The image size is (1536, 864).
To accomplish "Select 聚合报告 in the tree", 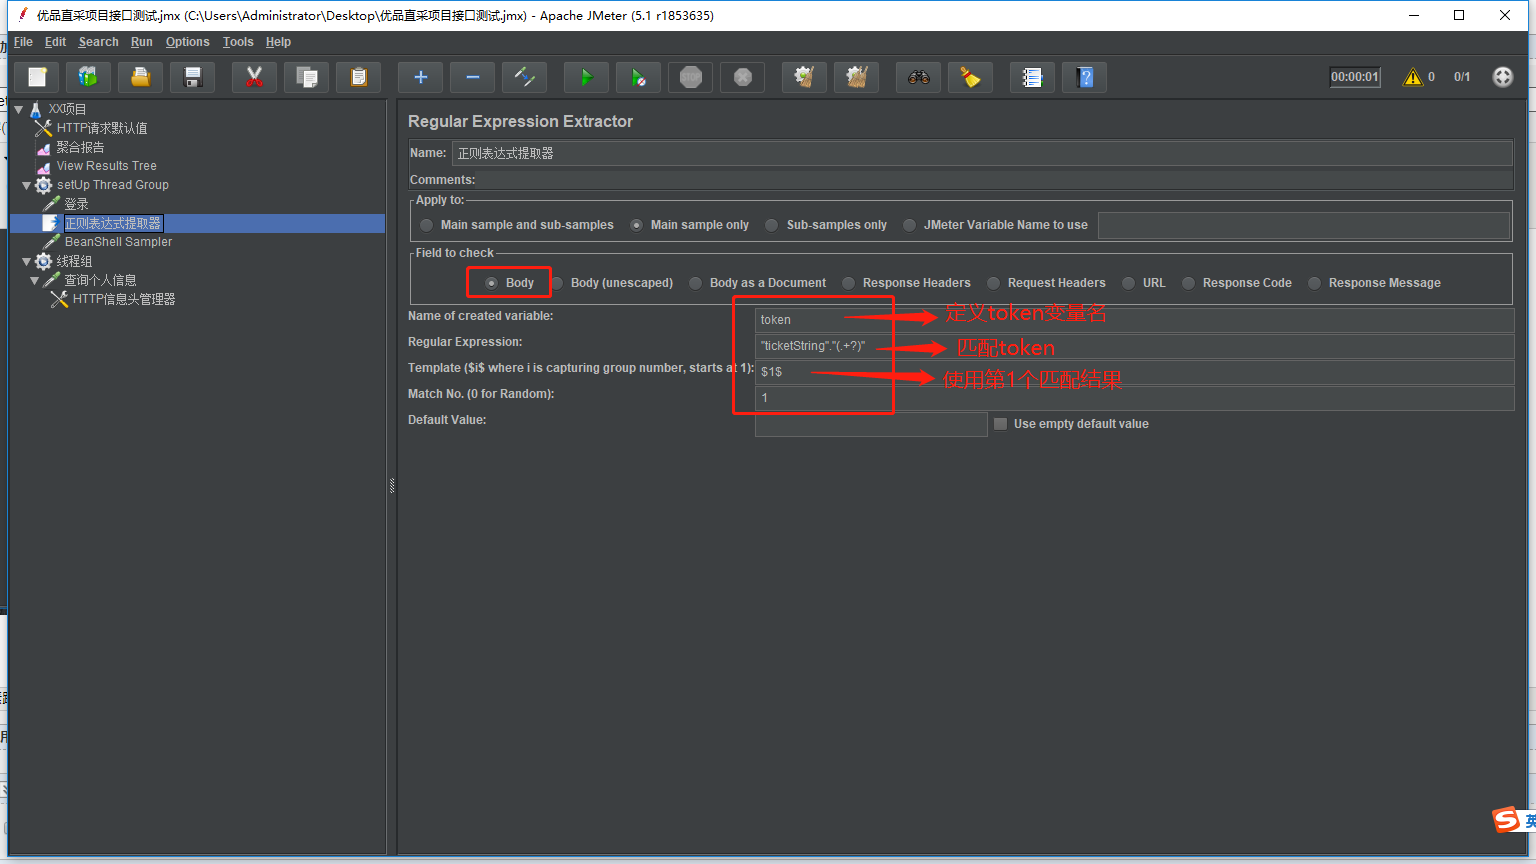I will tap(80, 147).
